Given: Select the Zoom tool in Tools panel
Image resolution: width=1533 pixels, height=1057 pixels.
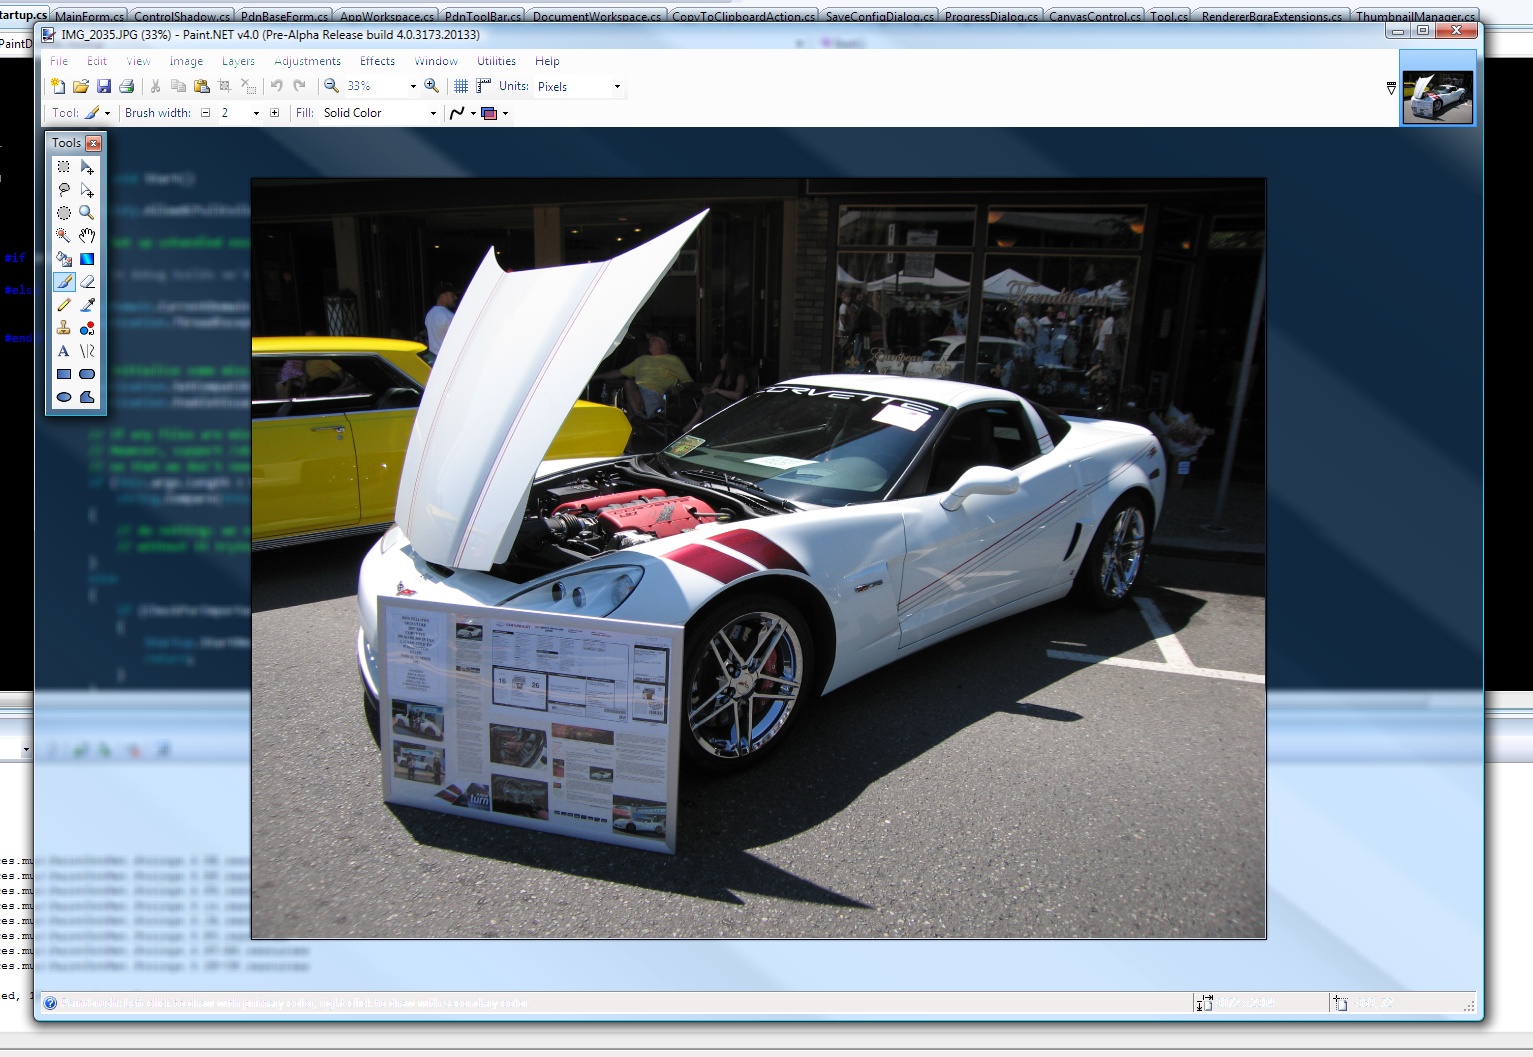Looking at the screenshot, I should click(x=87, y=213).
